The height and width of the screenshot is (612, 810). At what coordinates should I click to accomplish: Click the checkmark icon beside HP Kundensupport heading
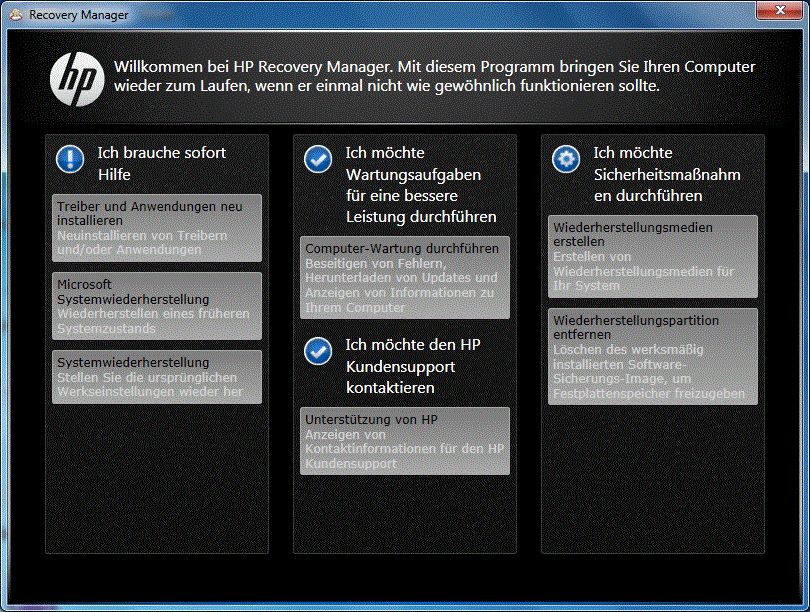pyautogui.click(x=318, y=351)
